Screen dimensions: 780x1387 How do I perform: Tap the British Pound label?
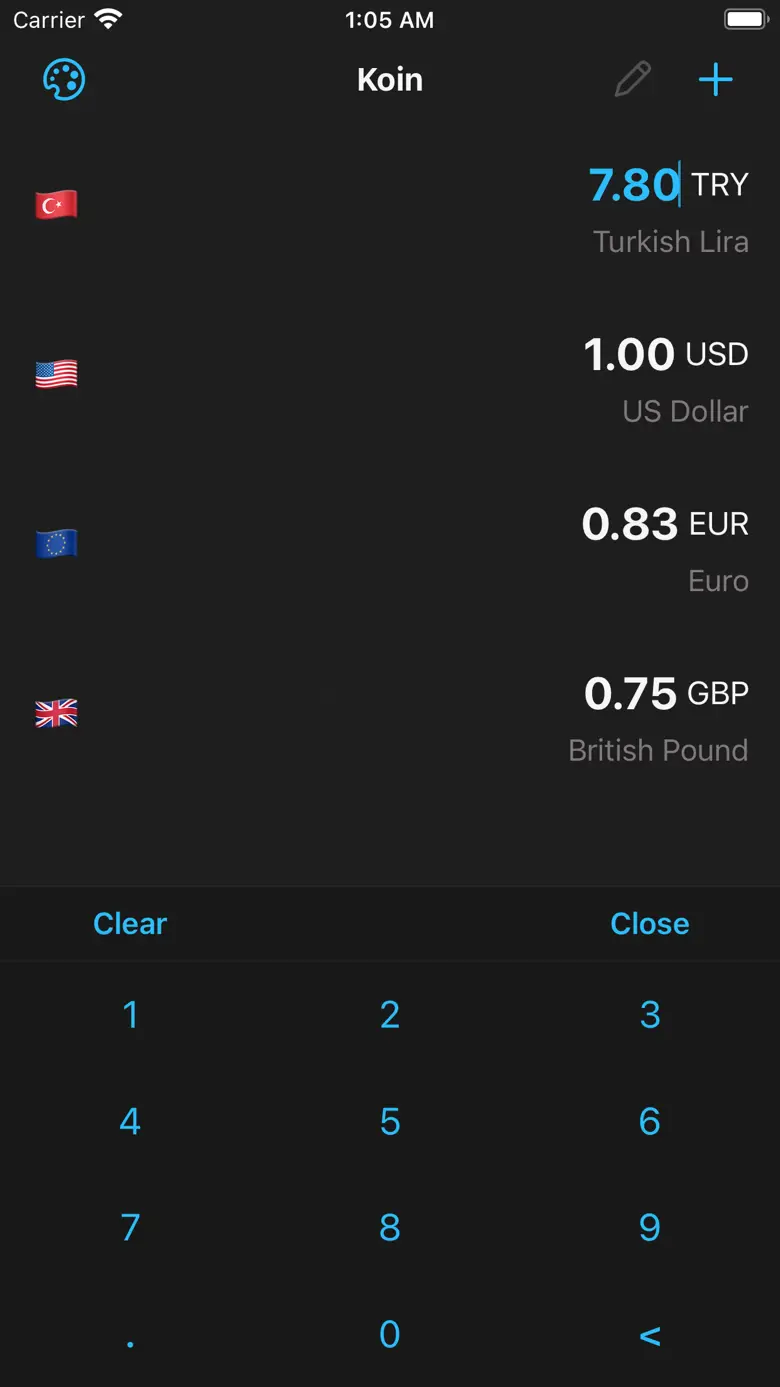coord(657,750)
